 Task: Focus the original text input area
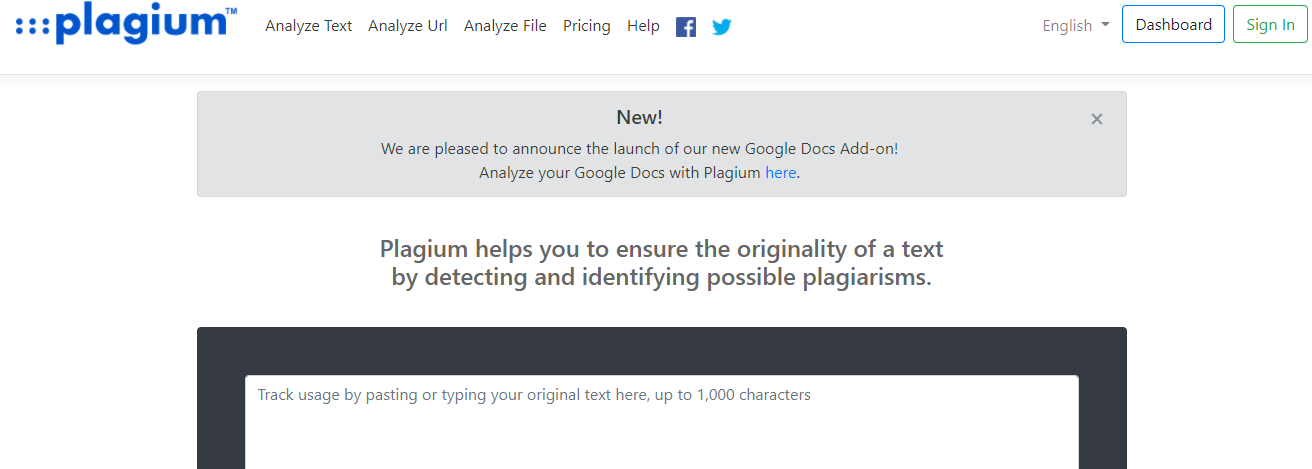click(662, 422)
